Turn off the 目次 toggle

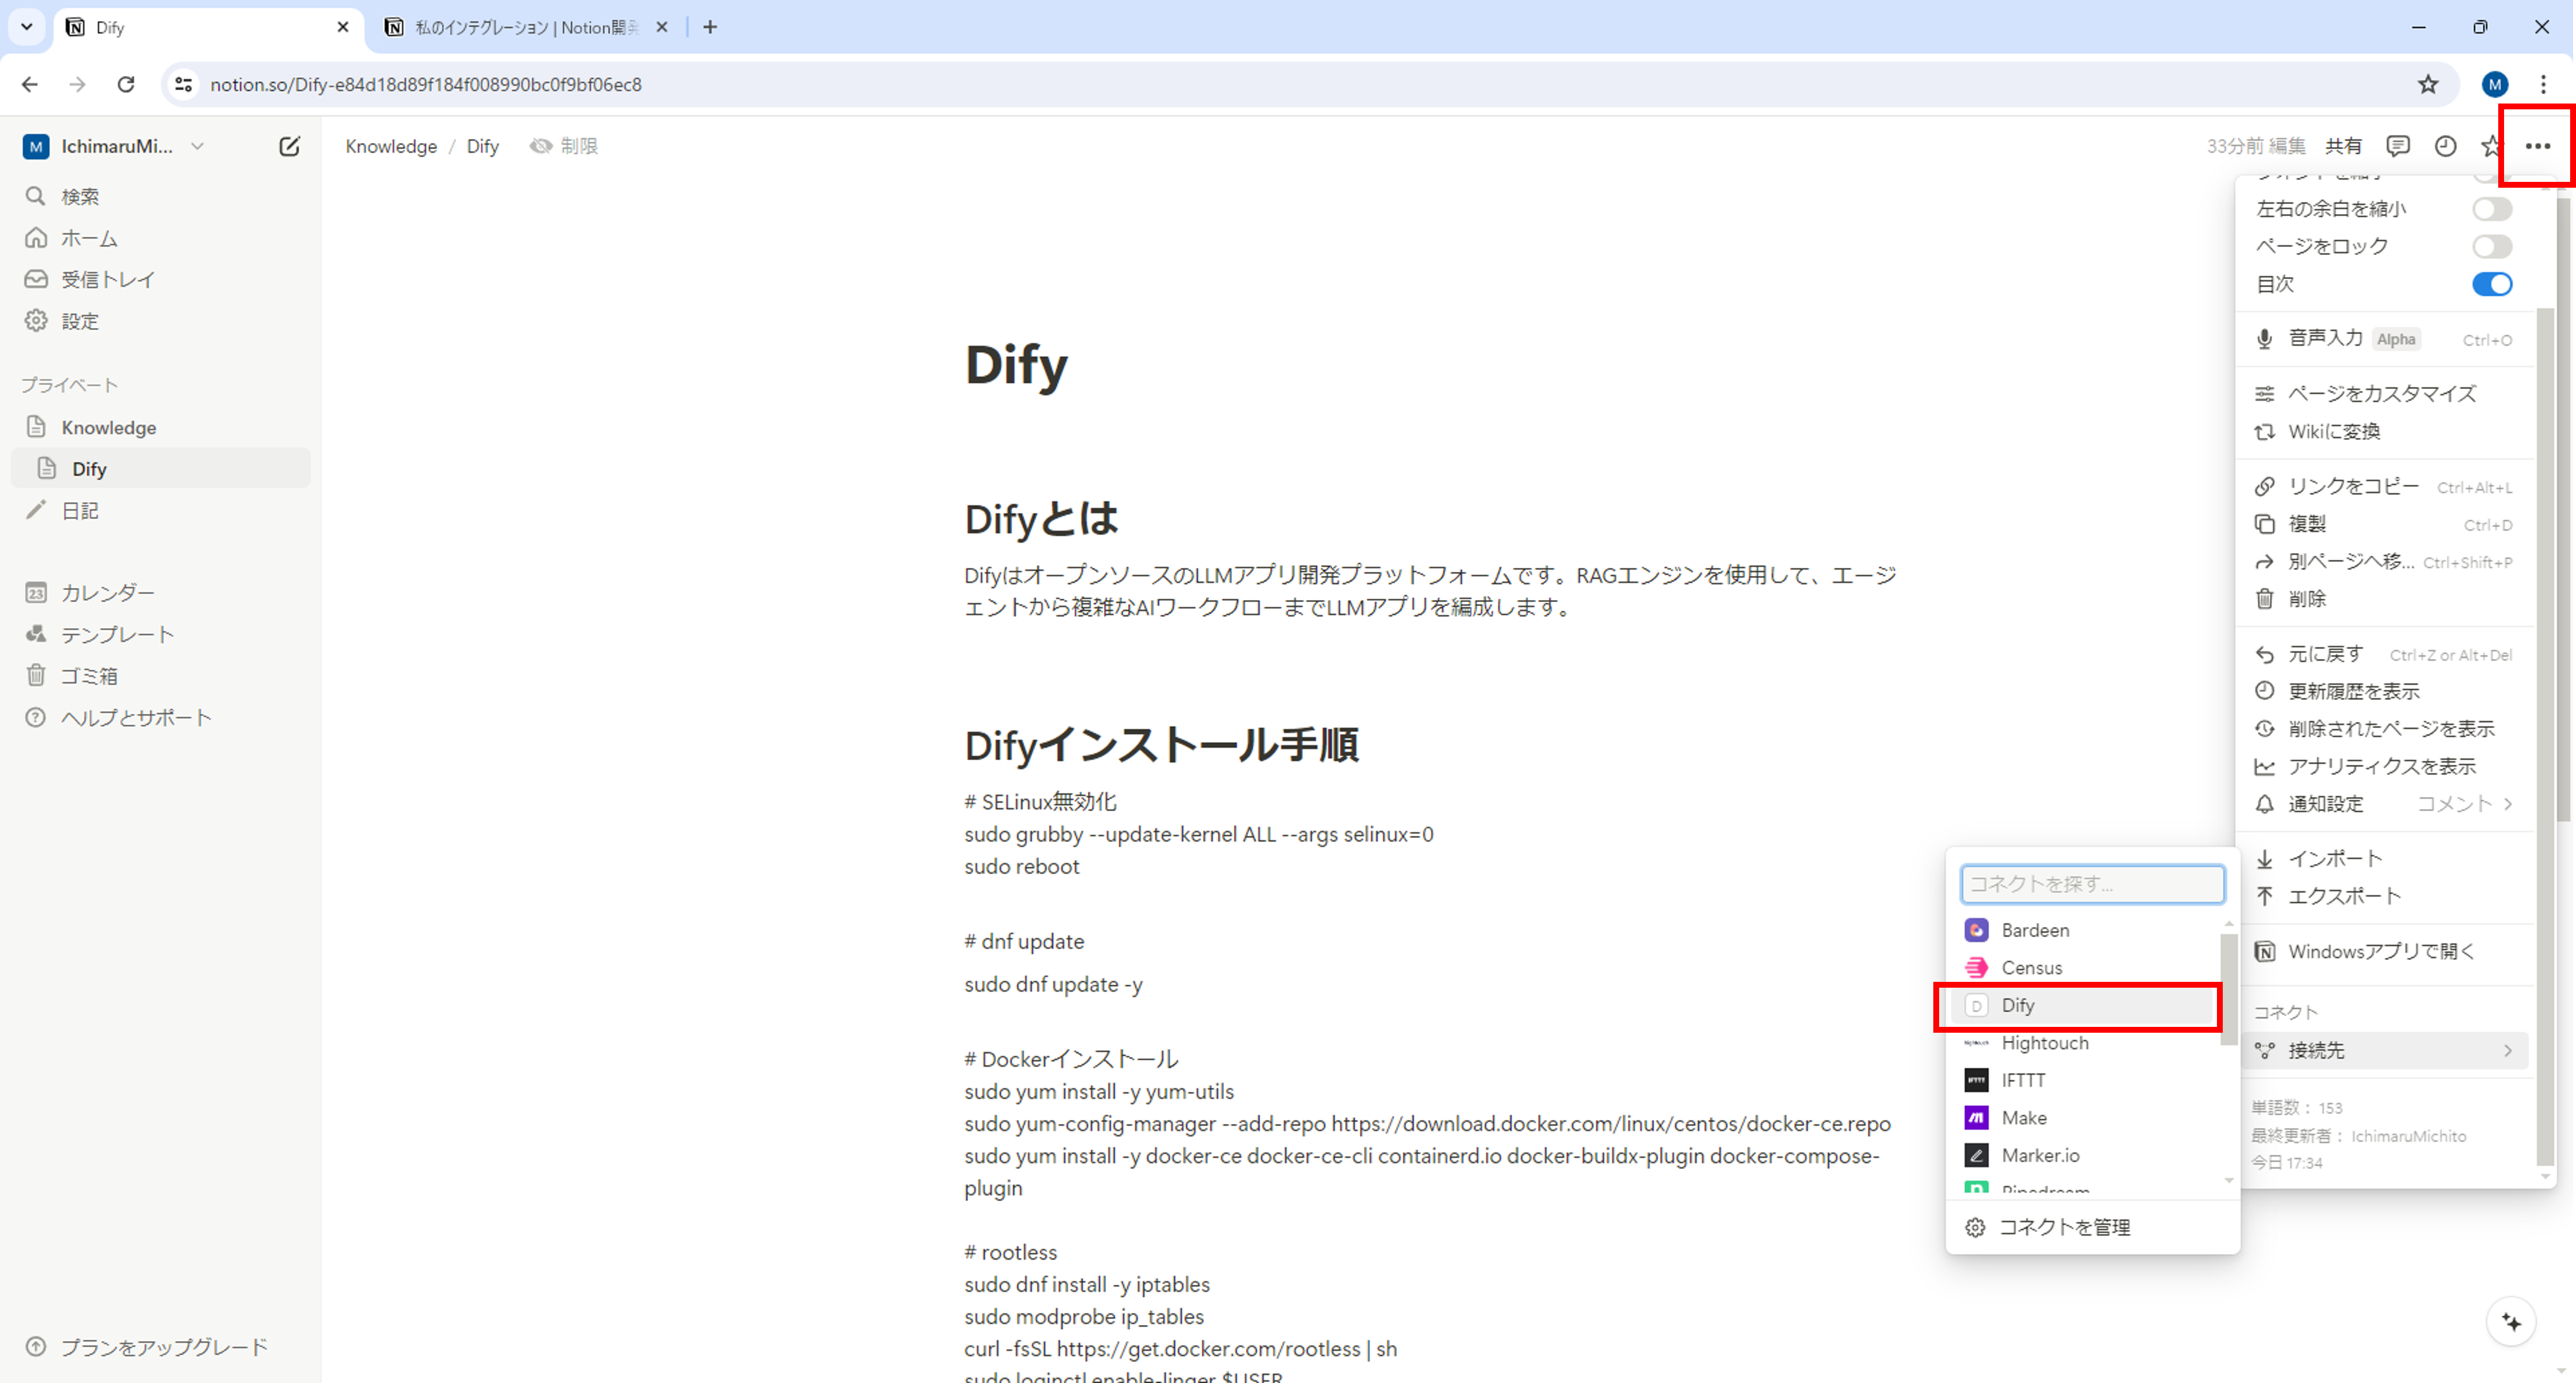pyautogui.click(x=2491, y=284)
